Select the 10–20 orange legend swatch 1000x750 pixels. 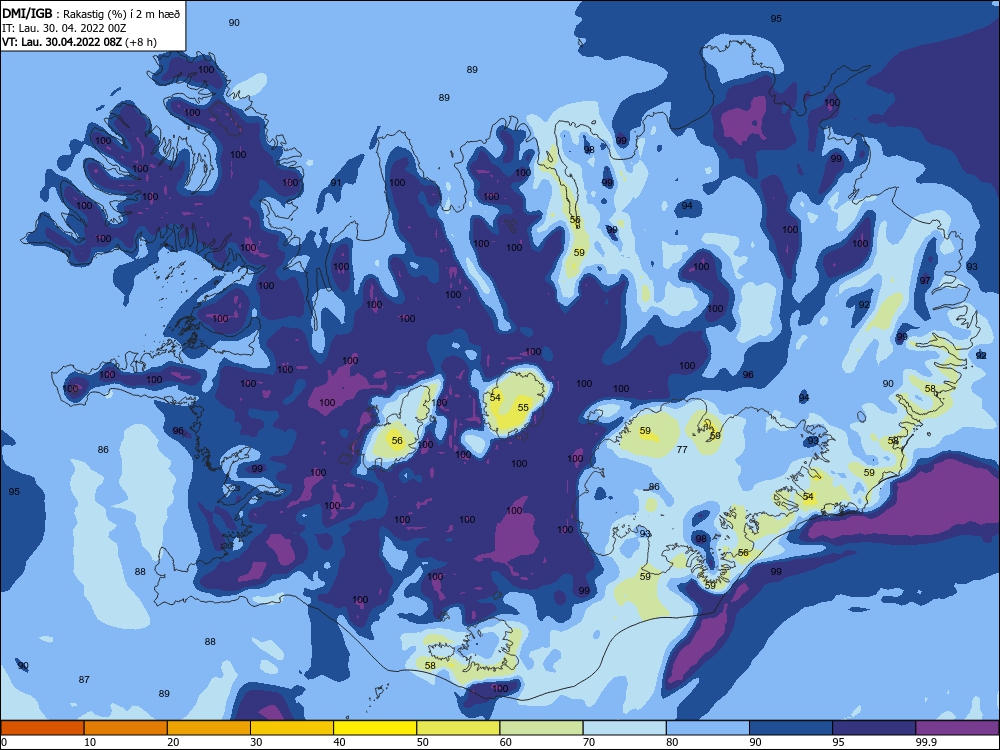(x=126, y=728)
